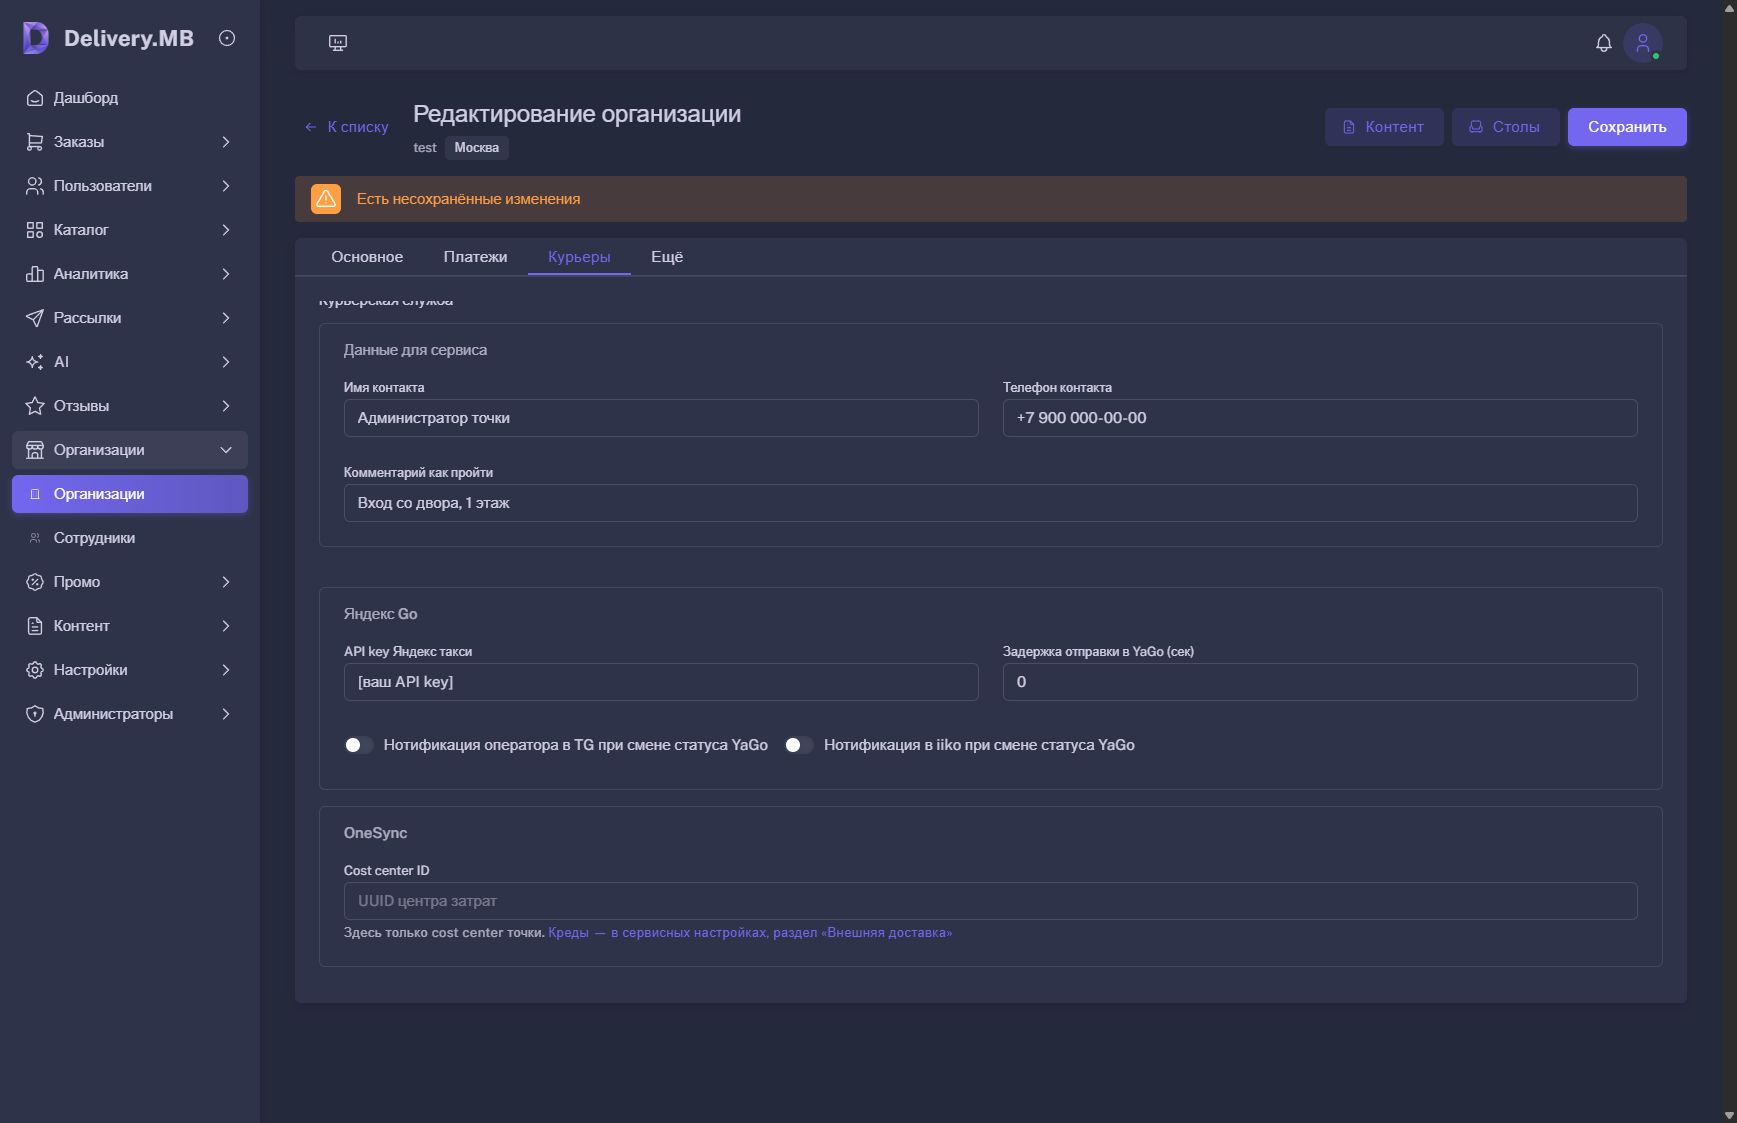Click the Пользователи people icon
1737x1123 pixels.
pyautogui.click(x=35, y=186)
